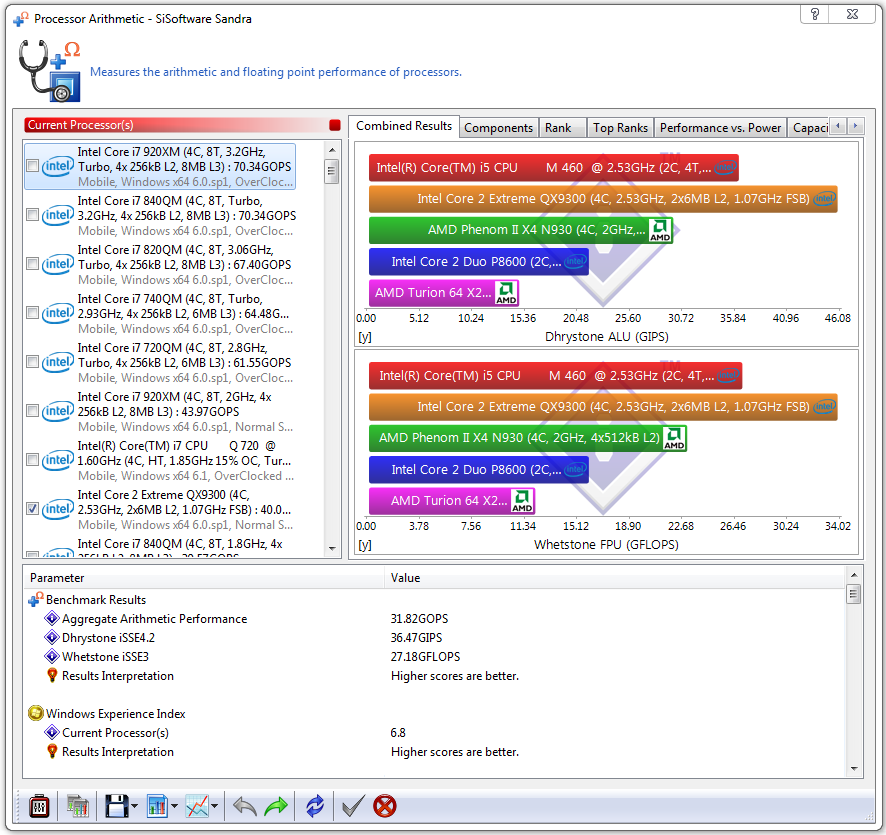Open the save icon dropdown arrow
The height and width of the screenshot is (835, 886).
(134, 806)
